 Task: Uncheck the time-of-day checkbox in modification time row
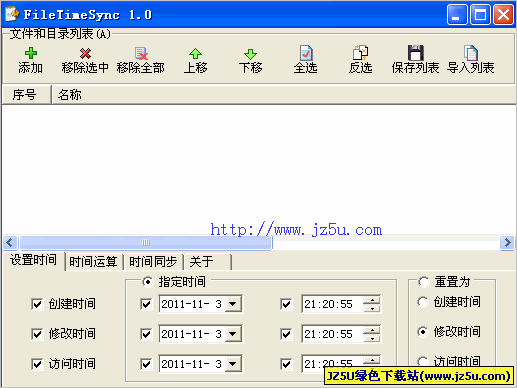point(286,334)
